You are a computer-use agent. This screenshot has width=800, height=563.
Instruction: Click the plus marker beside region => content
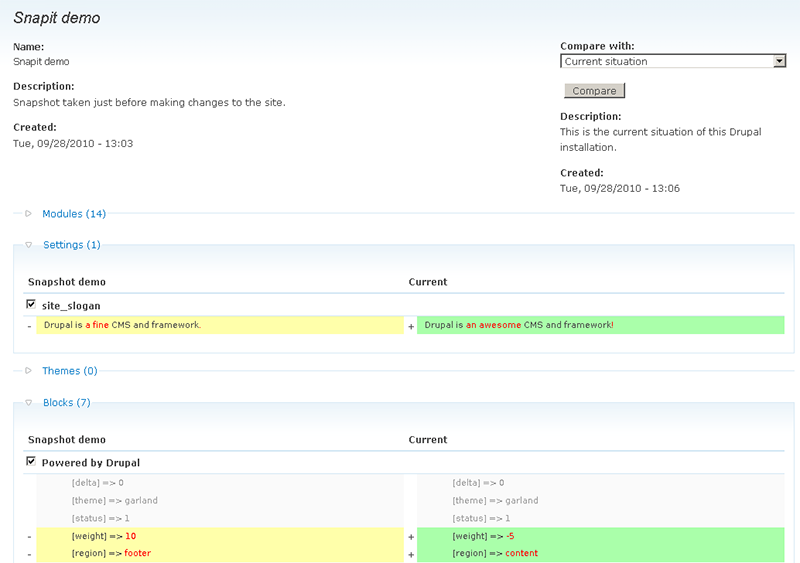coord(410,554)
